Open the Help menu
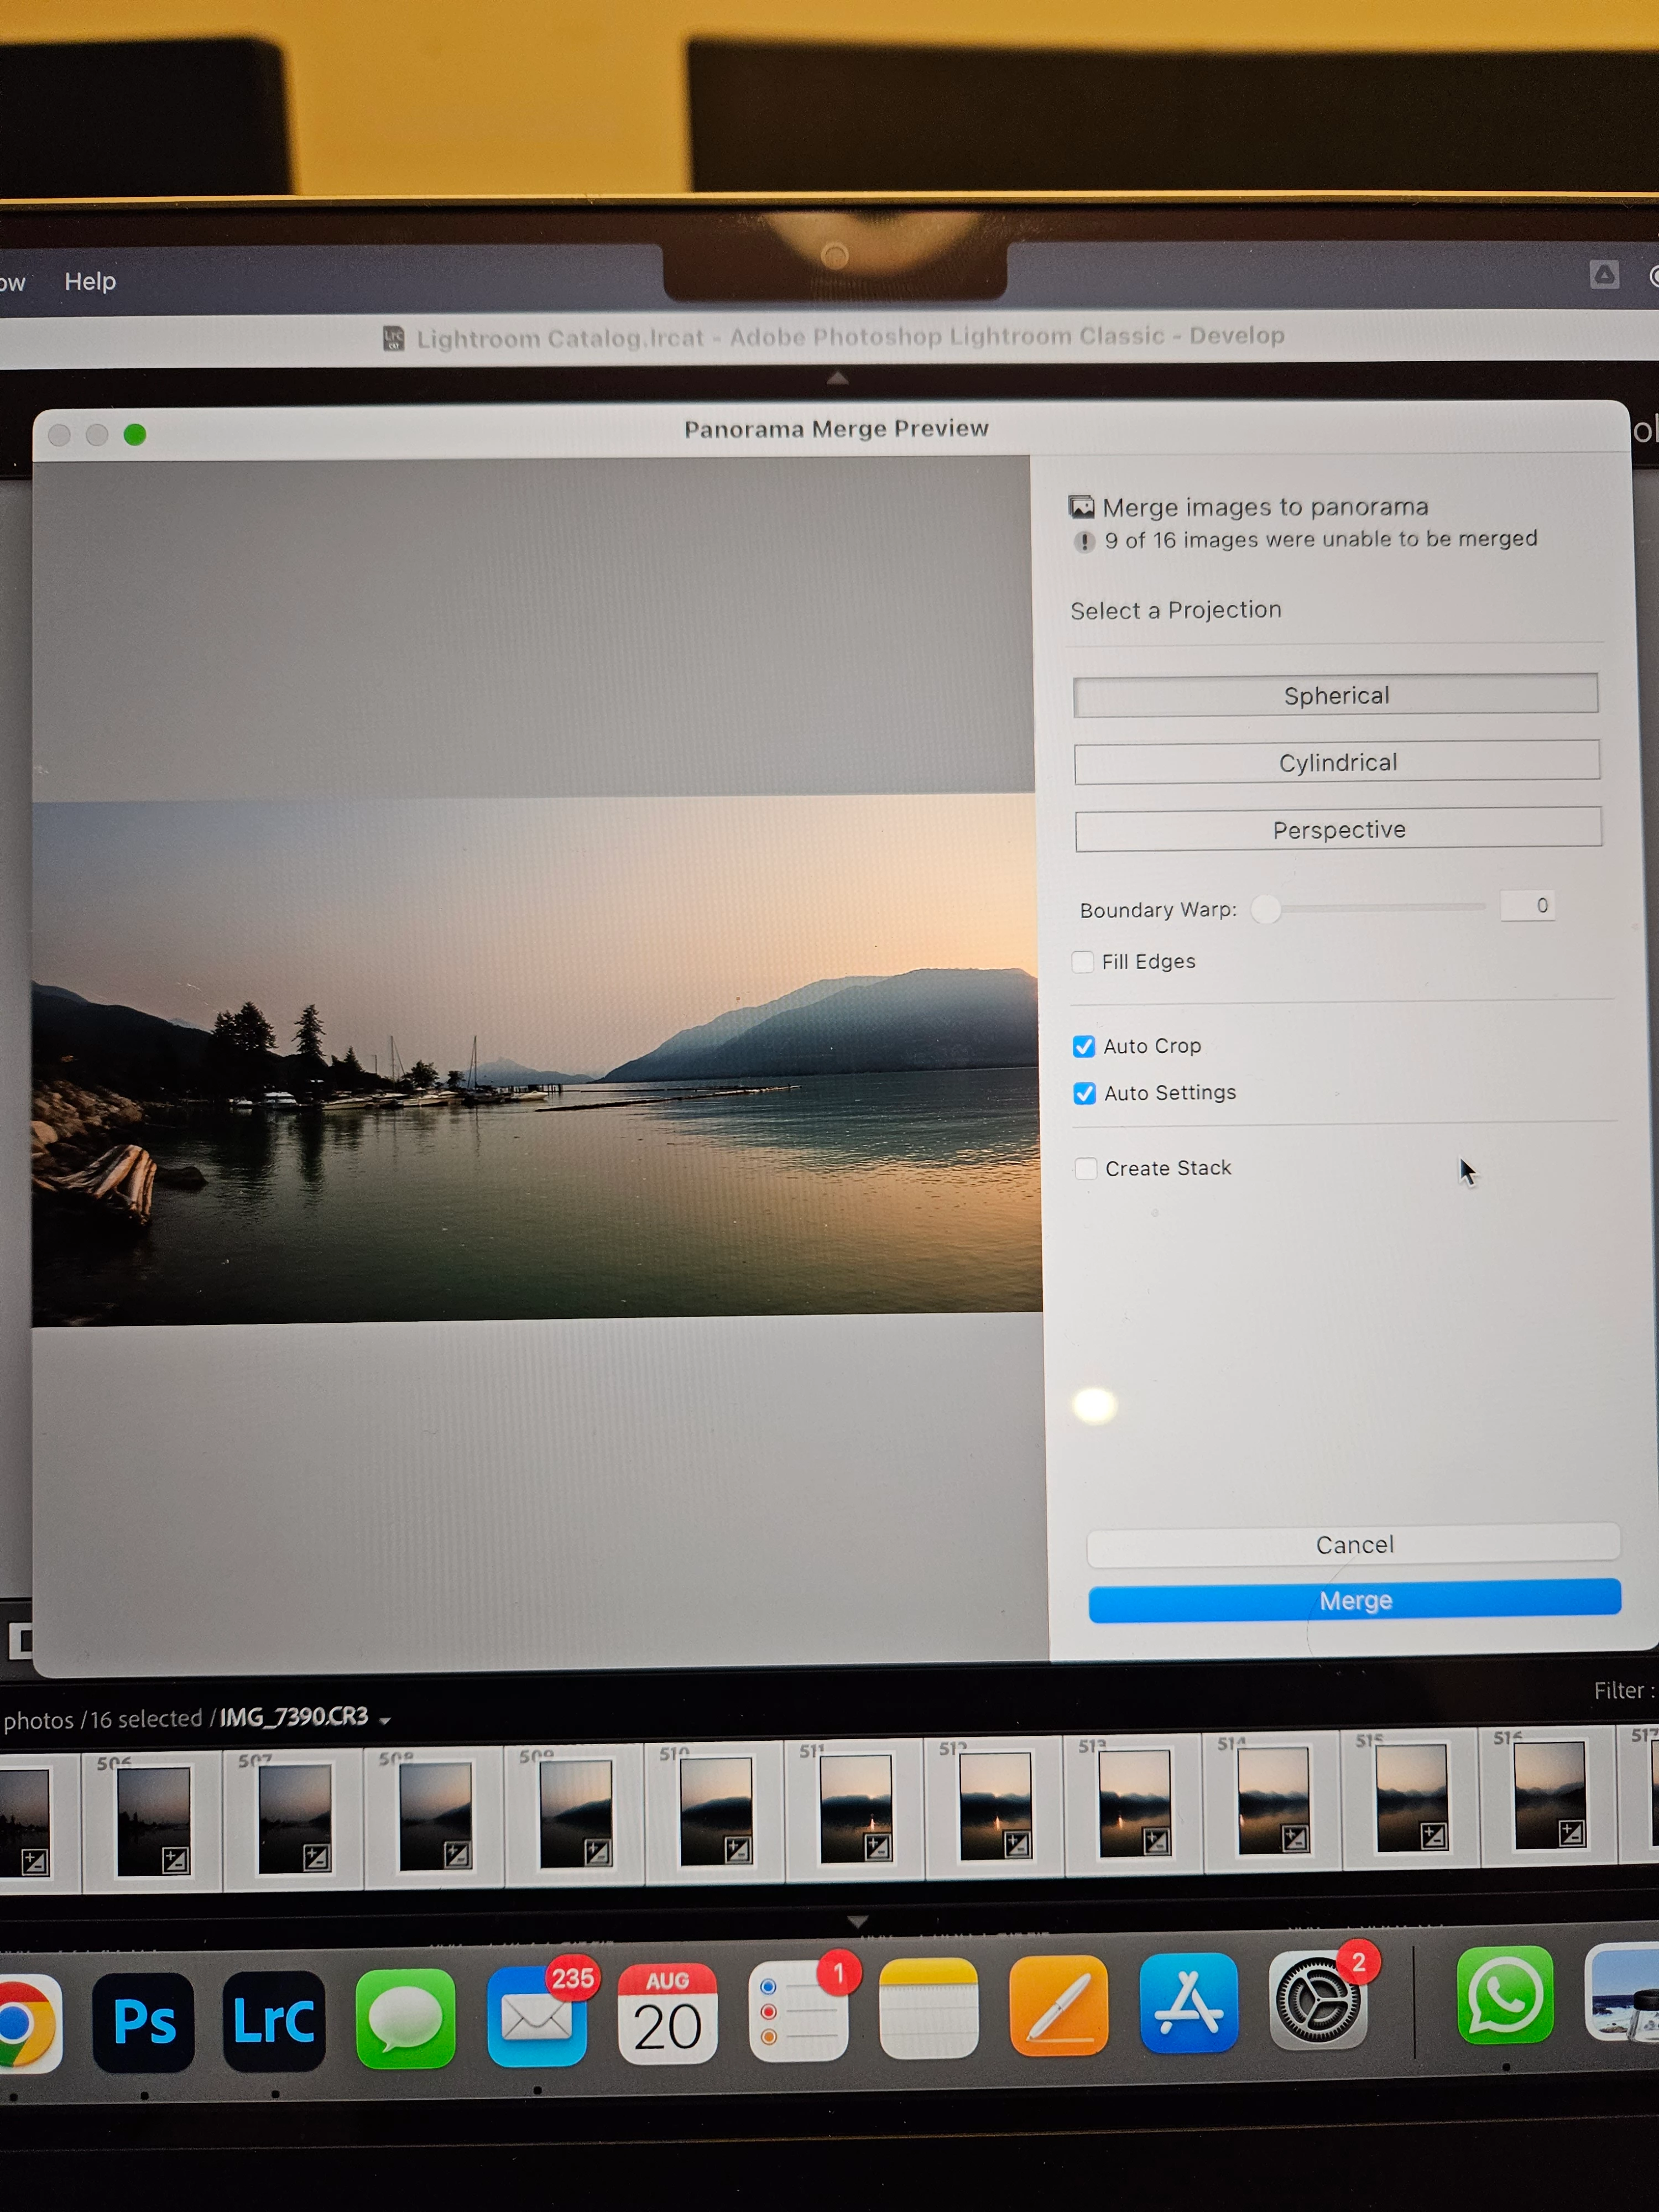Screen dimensions: 1659x2212 (x=90, y=281)
